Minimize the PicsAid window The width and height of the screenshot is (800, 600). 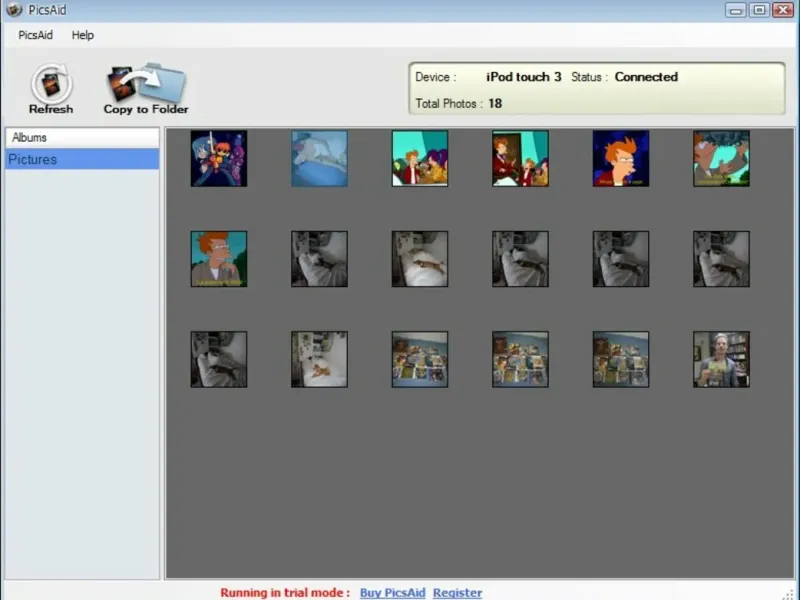pyautogui.click(x=736, y=10)
